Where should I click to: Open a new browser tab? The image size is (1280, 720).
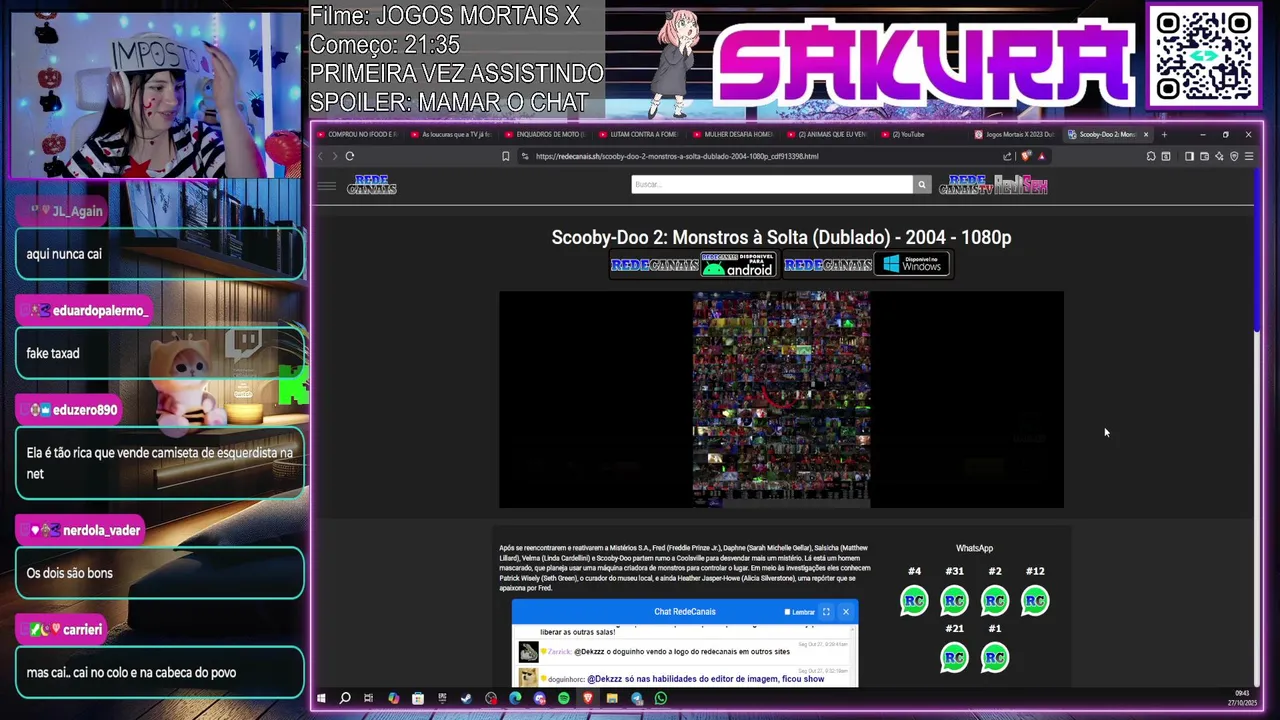coord(1164,134)
